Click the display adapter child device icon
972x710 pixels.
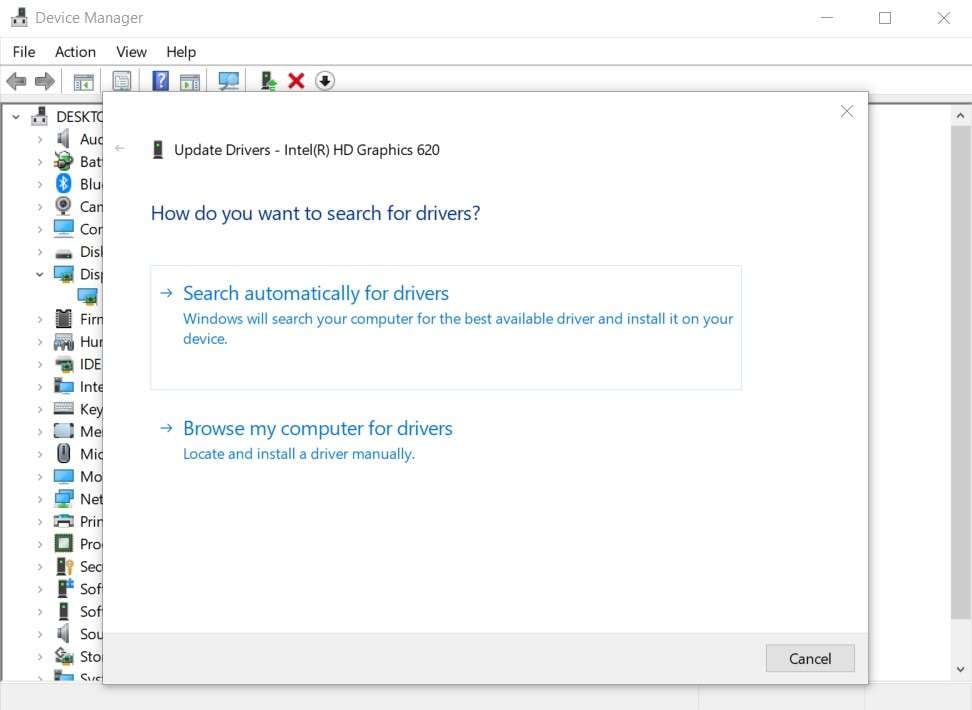pyautogui.click(x=87, y=296)
